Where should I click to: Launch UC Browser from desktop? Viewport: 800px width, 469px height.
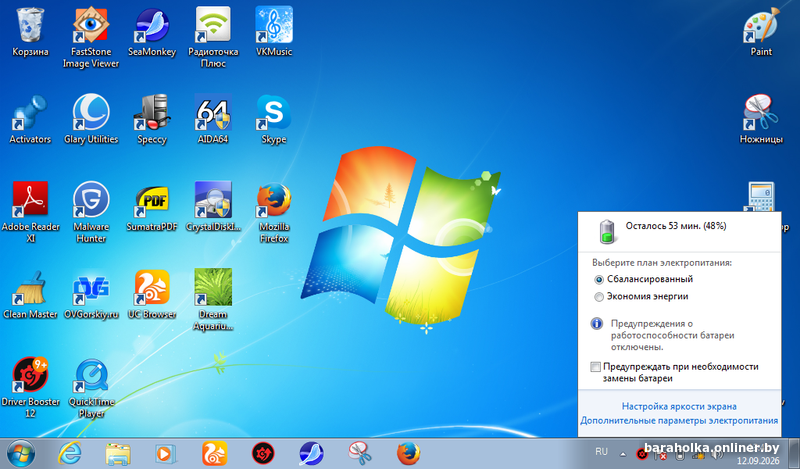[152, 294]
